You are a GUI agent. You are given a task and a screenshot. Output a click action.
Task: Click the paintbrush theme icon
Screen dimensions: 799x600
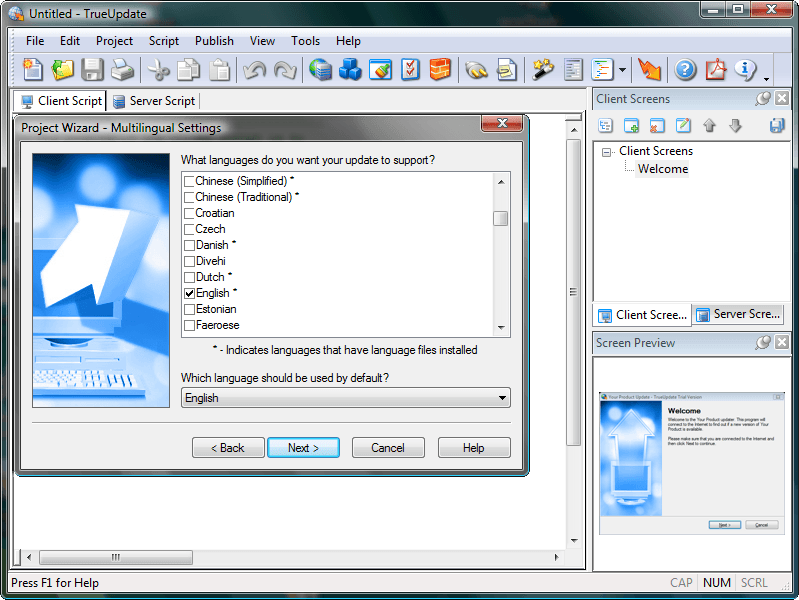[380, 70]
